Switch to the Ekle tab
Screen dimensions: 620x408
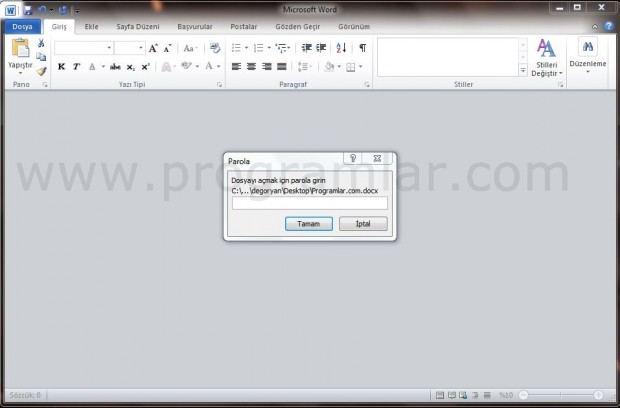point(91,27)
